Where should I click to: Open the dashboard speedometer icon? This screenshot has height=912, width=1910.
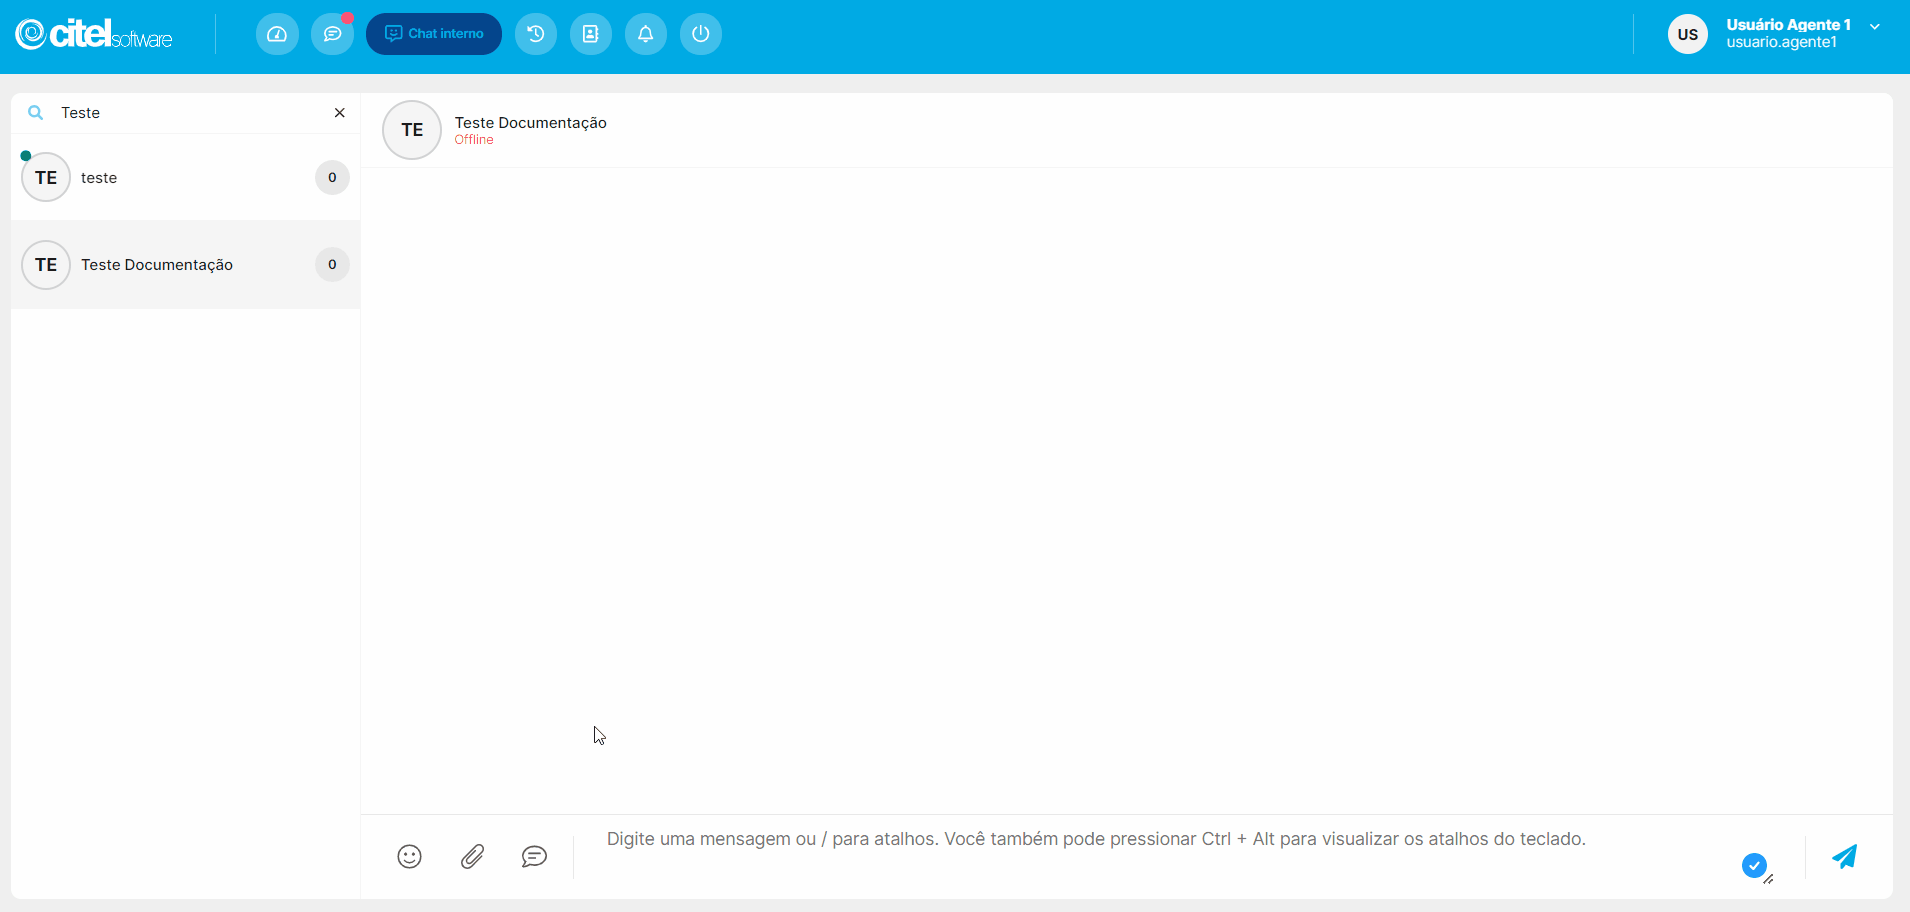277,34
